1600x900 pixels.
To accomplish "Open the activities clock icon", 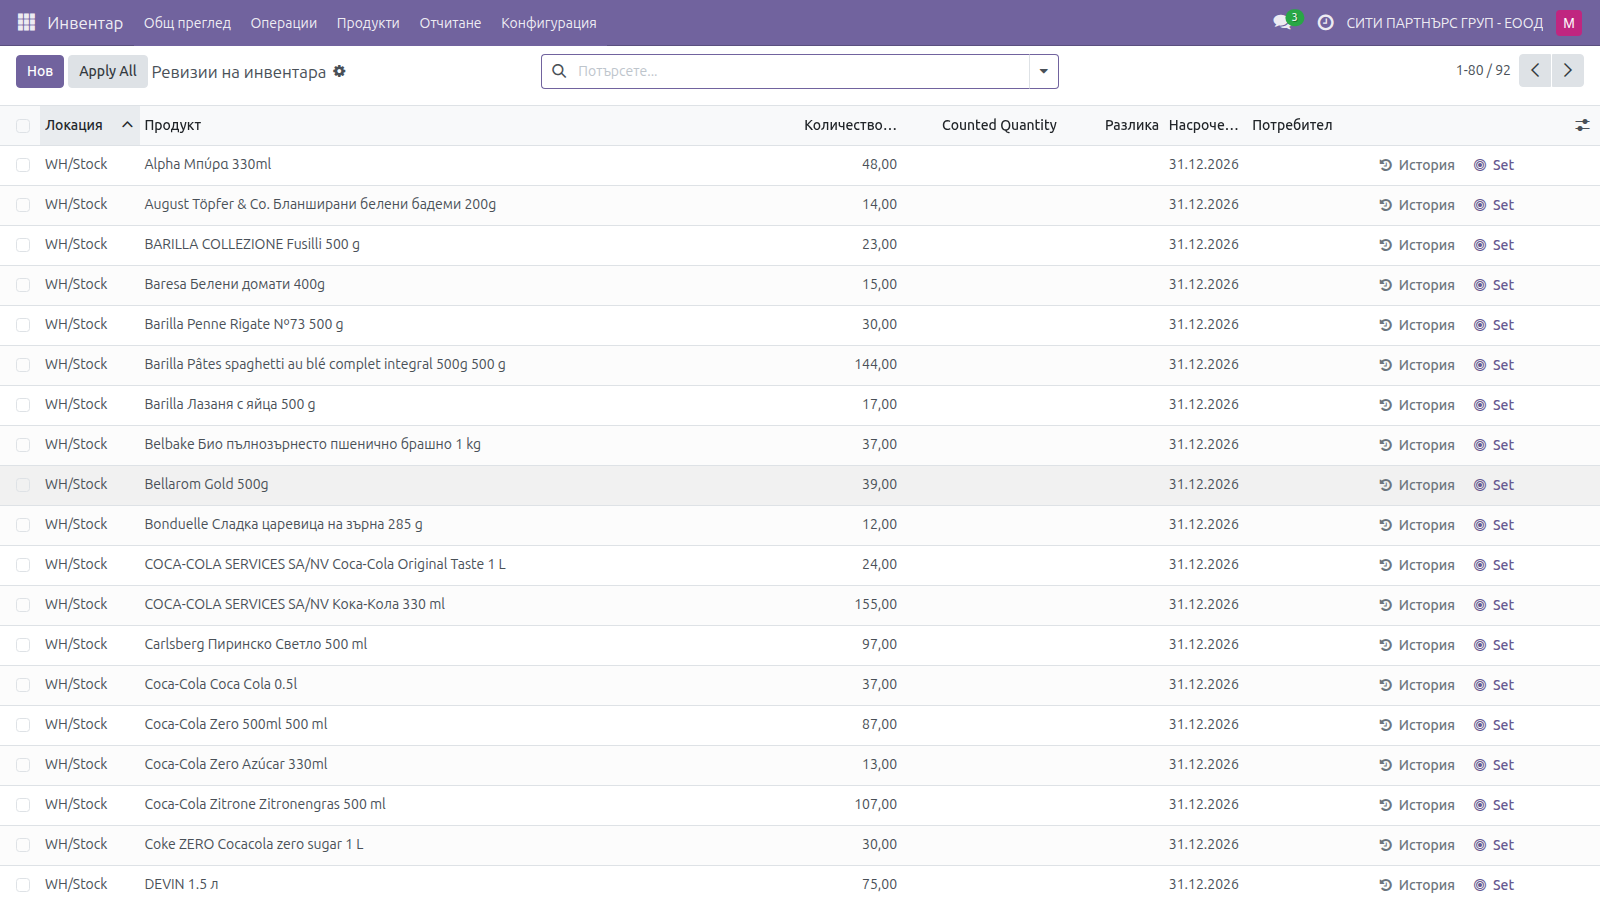I will (x=1325, y=22).
